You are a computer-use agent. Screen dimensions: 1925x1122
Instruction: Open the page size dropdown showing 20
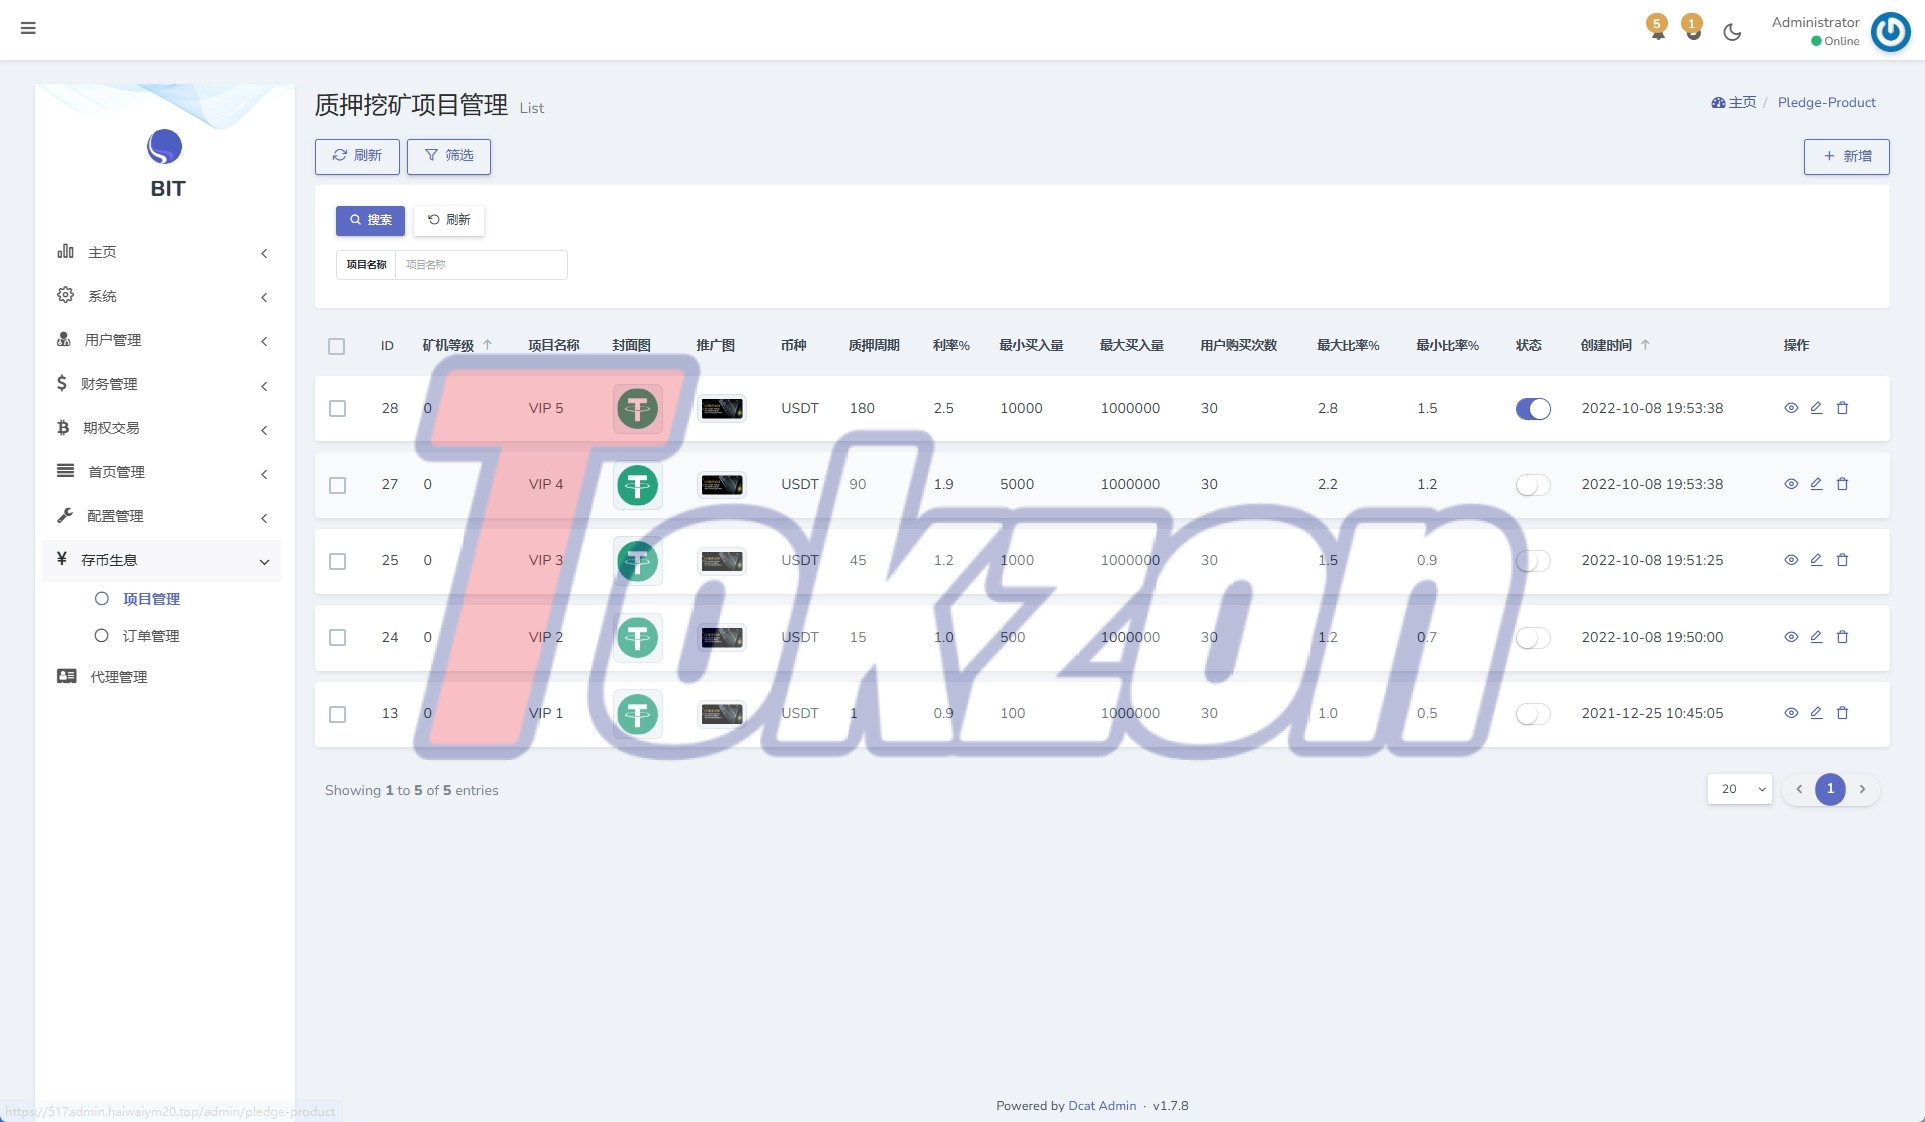click(x=1739, y=789)
